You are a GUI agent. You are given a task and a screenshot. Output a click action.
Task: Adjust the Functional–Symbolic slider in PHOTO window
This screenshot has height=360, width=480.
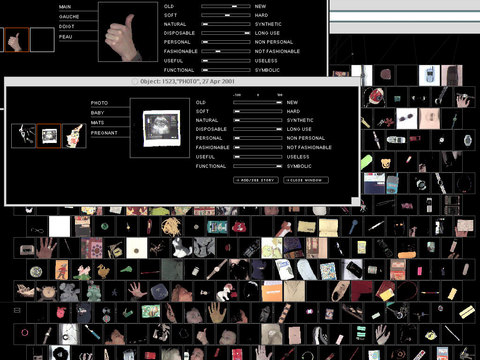(258, 166)
